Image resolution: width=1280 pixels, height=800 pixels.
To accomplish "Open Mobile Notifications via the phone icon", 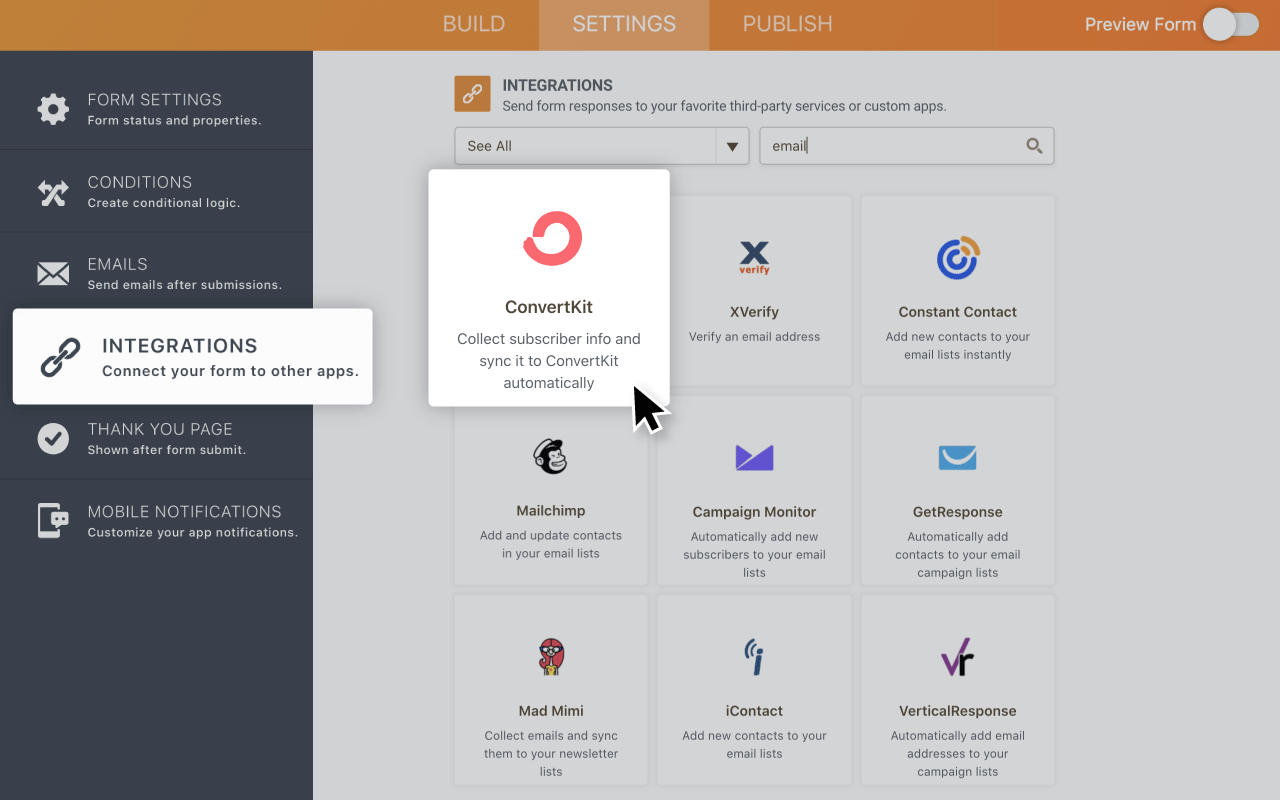I will 53,521.
